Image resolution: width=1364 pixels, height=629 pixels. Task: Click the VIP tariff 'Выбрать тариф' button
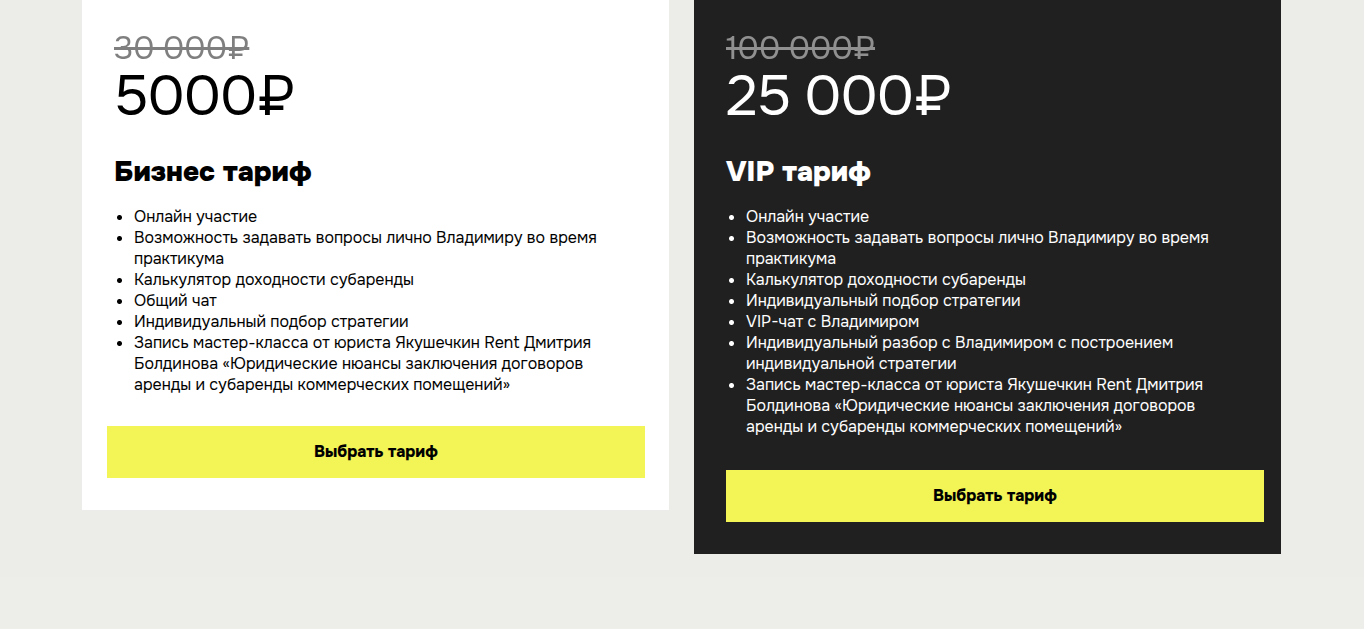tap(994, 496)
